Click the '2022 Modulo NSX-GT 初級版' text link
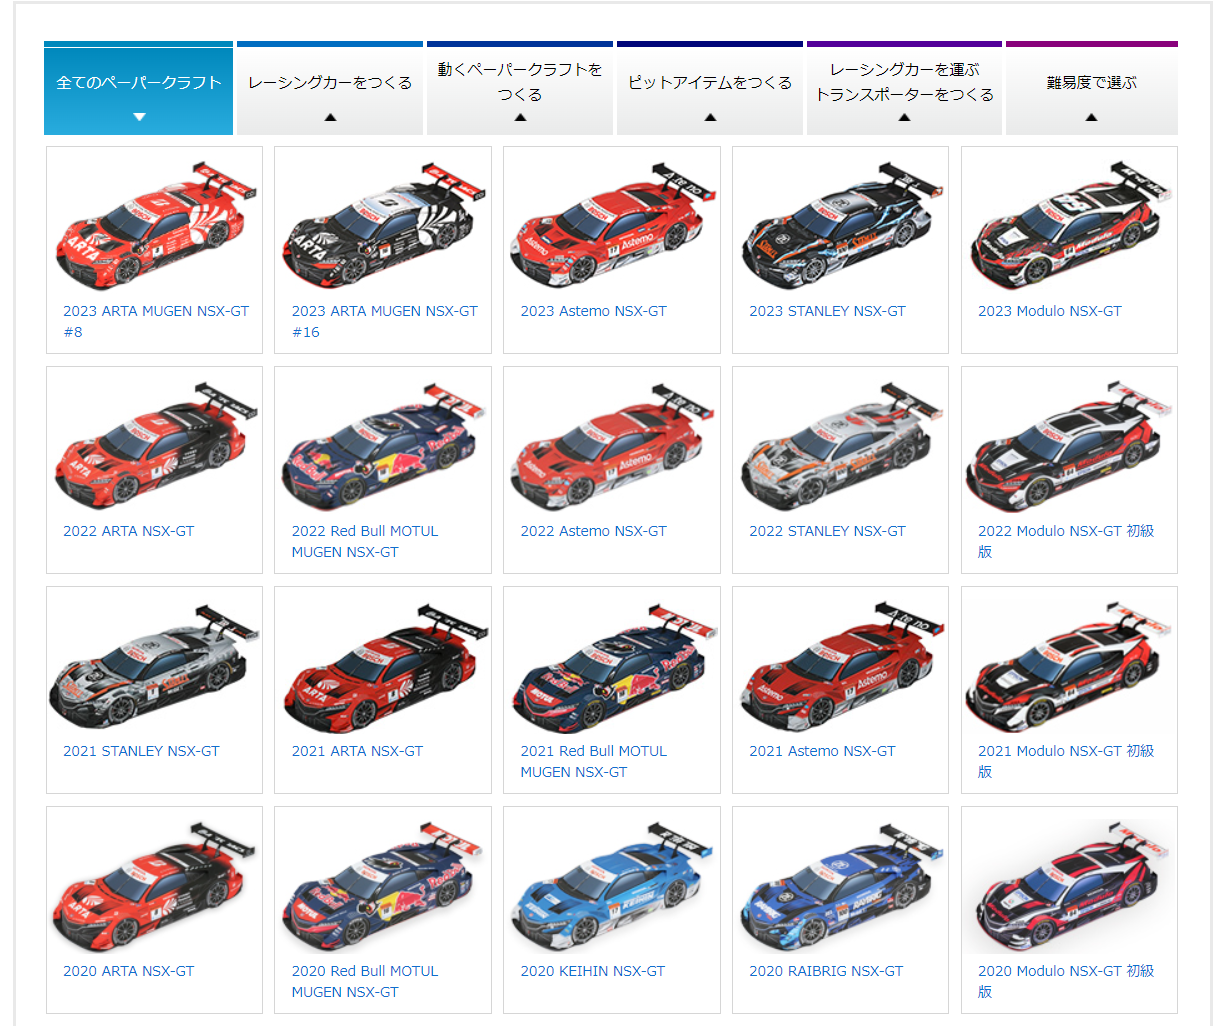The image size is (1227, 1026). coord(1066,541)
